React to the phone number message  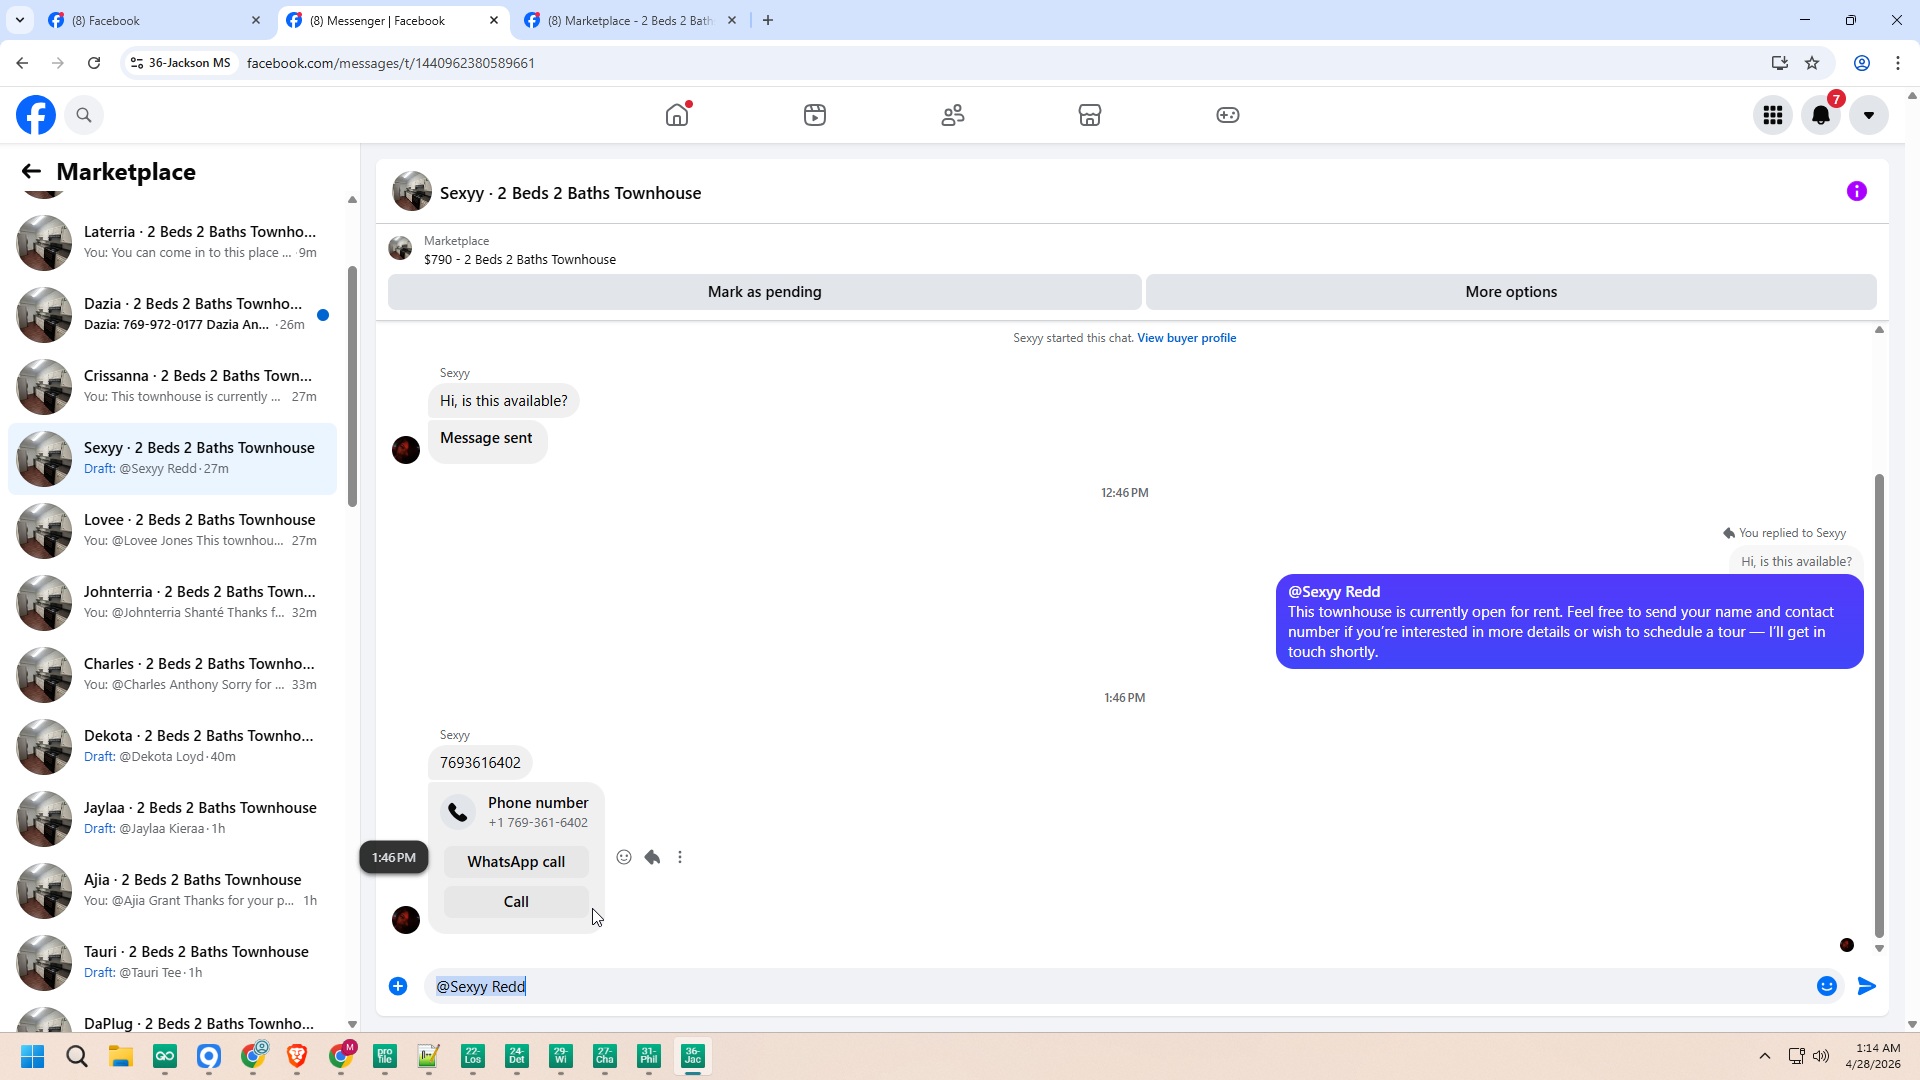click(624, 857)
